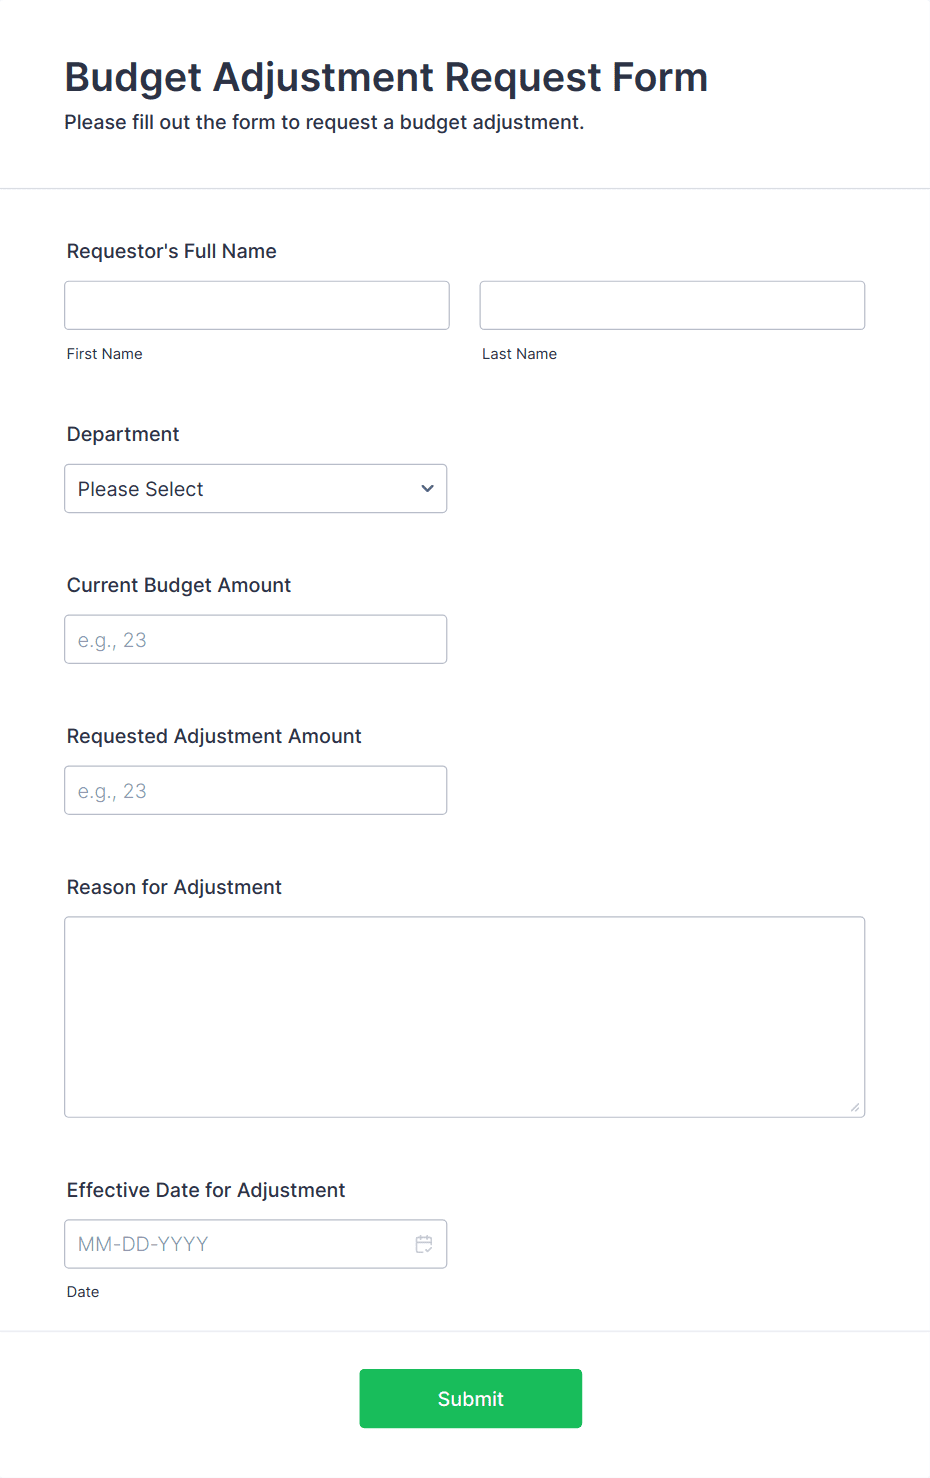Click the 'First Name' sublabel
Viewport: 930px width, 1478px height.
[x=104, y=353]
